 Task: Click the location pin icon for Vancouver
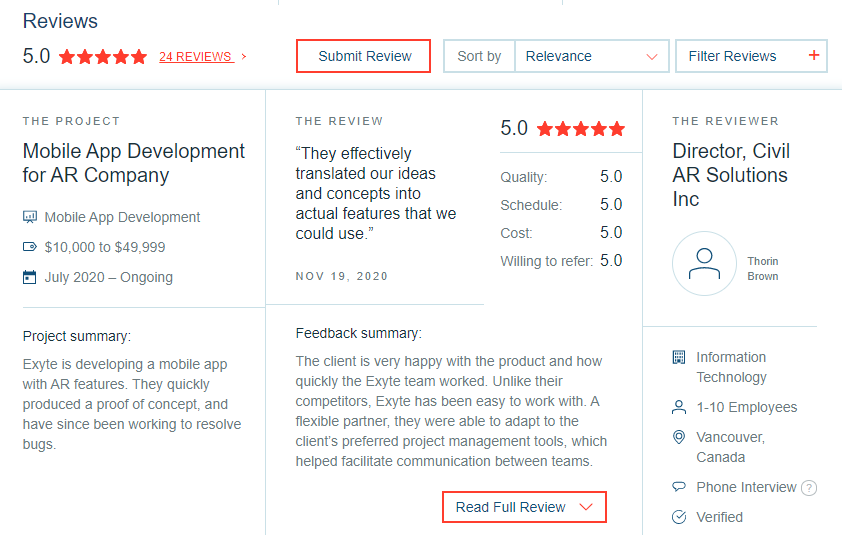coord(679,437)
